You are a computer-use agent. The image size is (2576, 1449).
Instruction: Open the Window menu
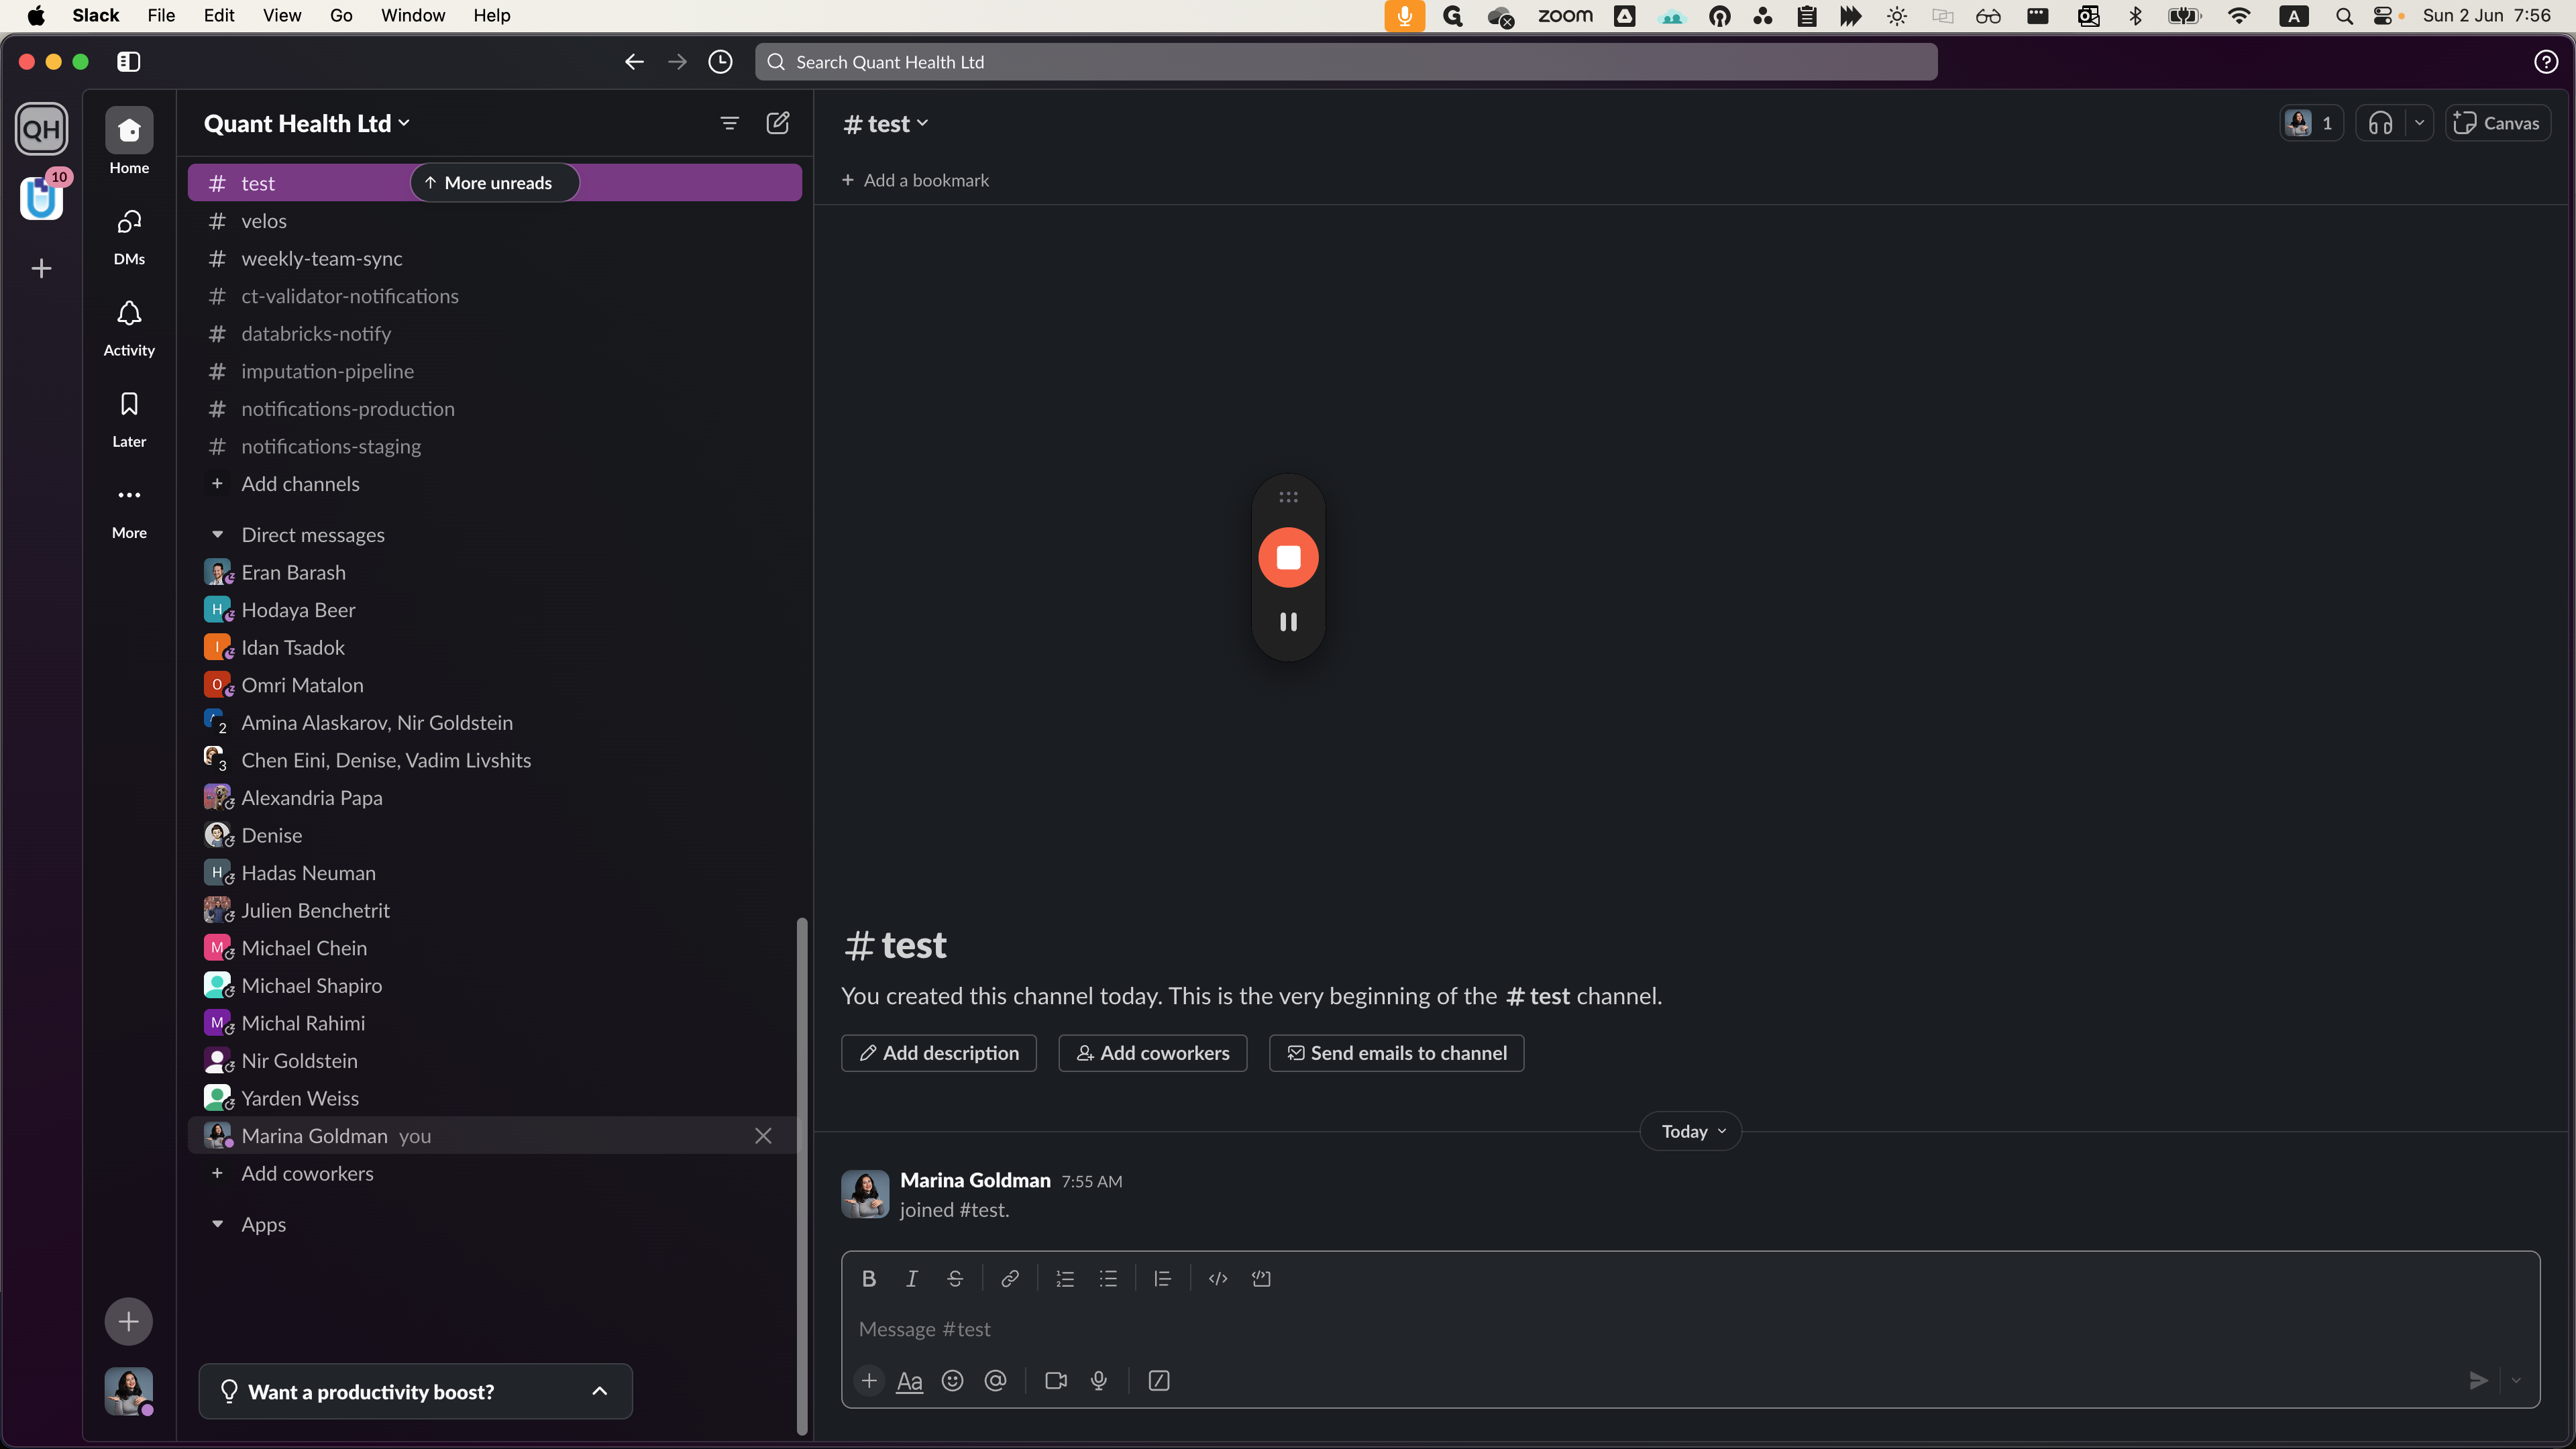pyautogui.click(x=413, y=15)
